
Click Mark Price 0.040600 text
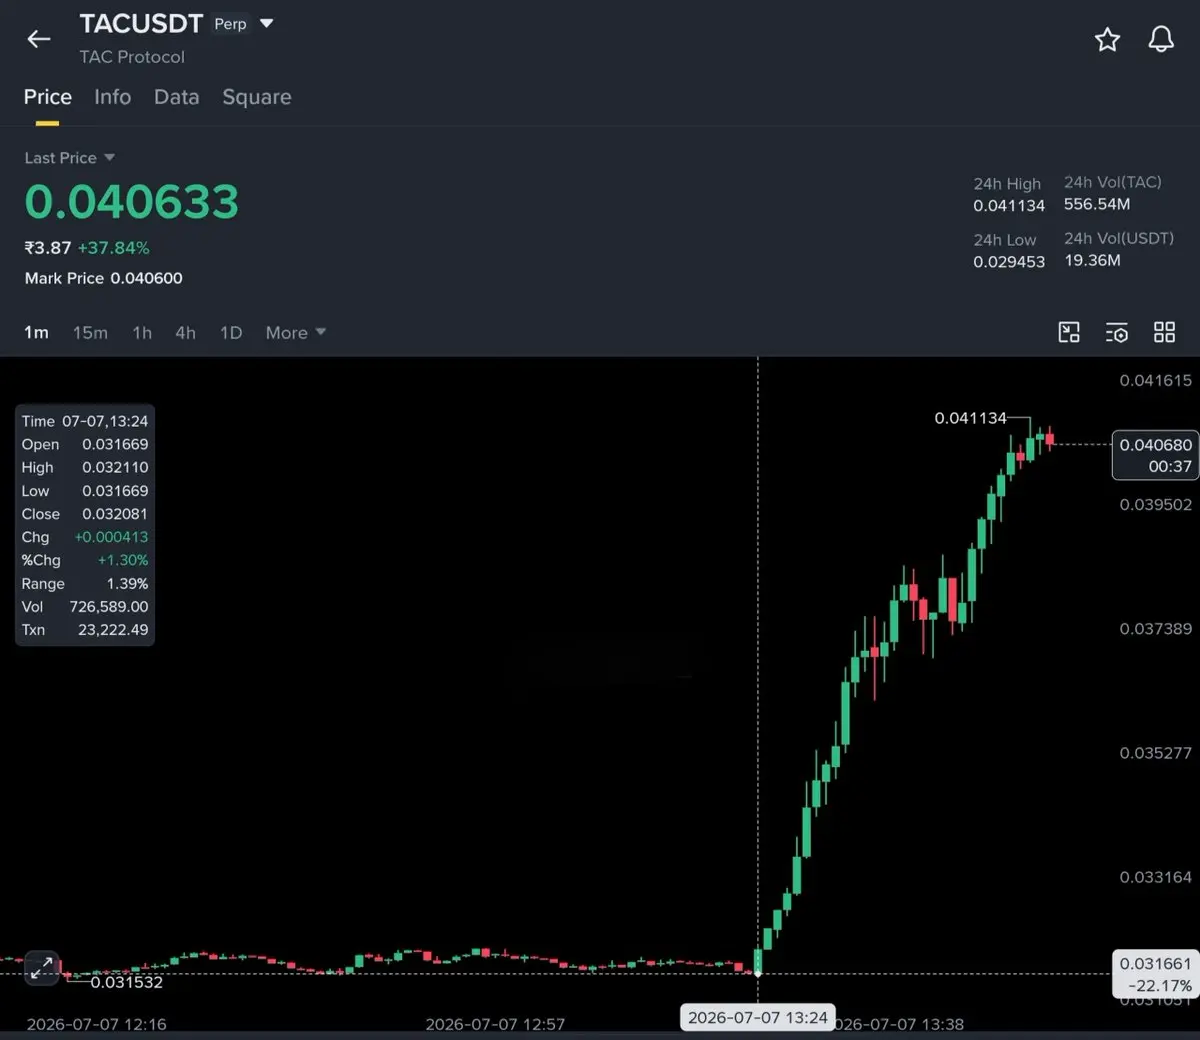[x=104, y=278]
